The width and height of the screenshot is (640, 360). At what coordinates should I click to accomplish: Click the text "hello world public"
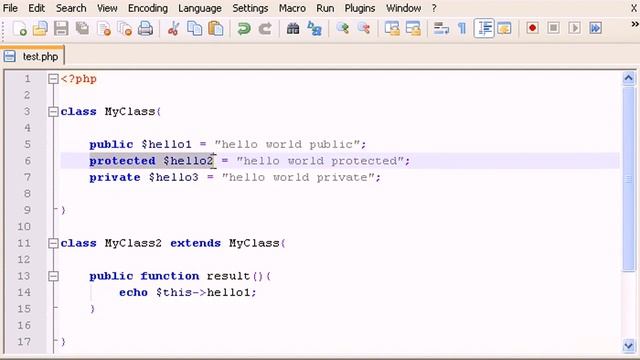point(287,144)
